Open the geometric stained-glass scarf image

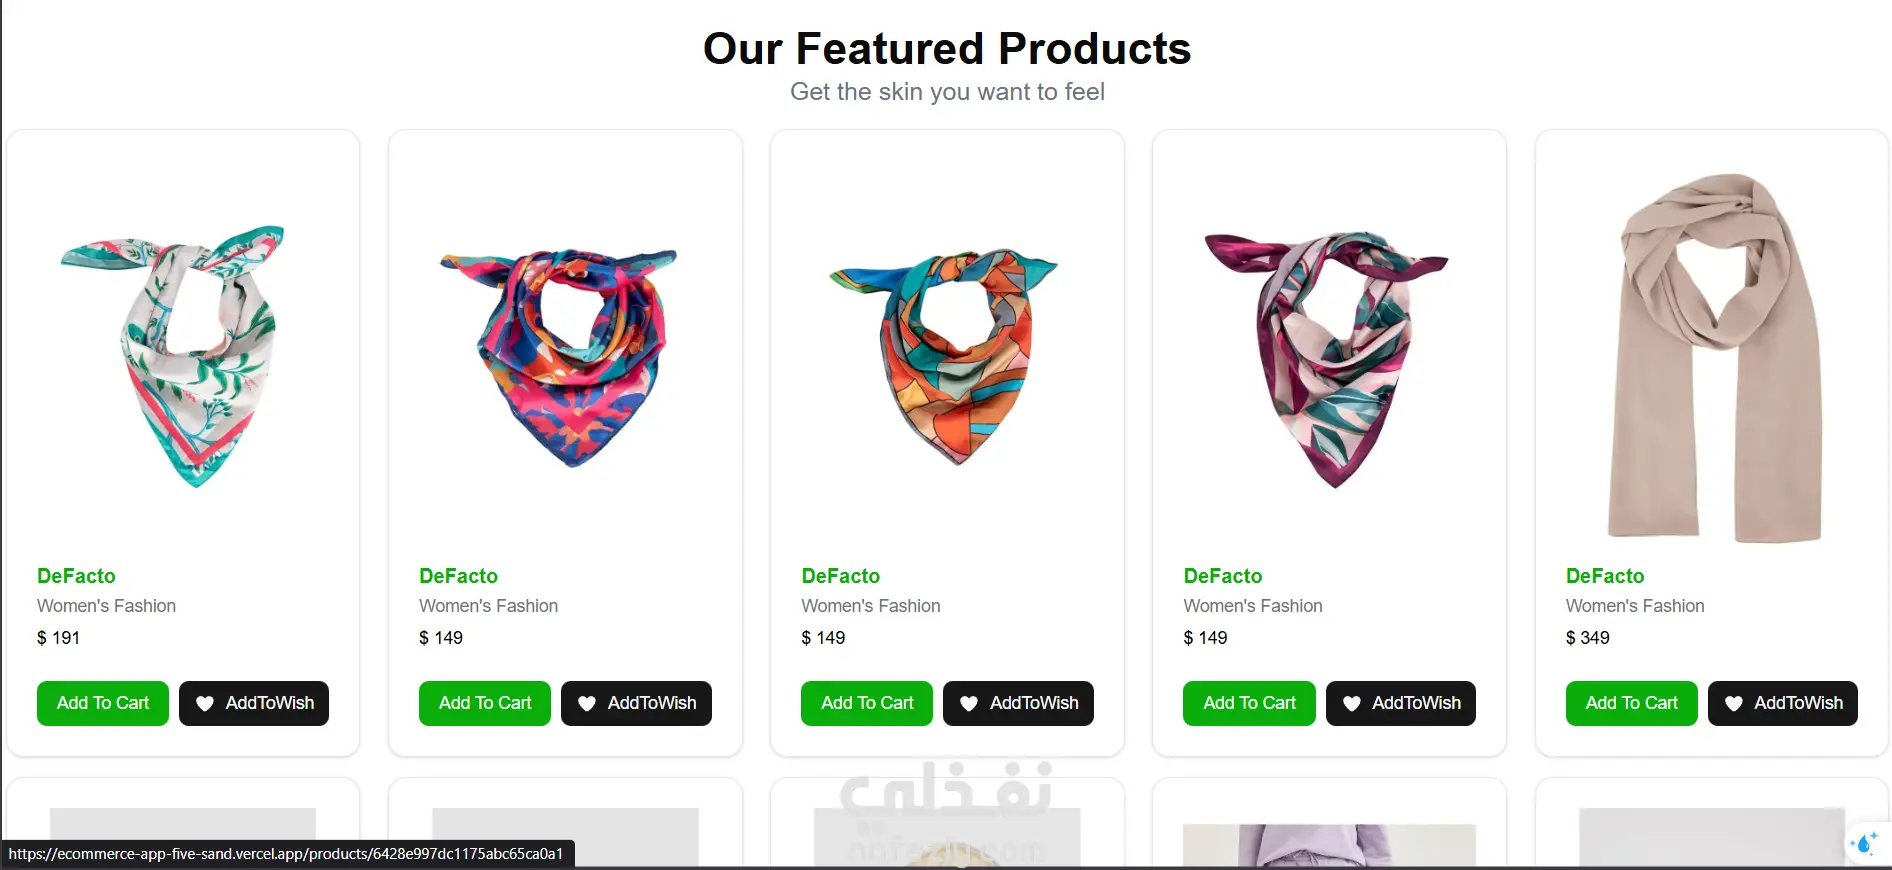[x=944, y=357]
